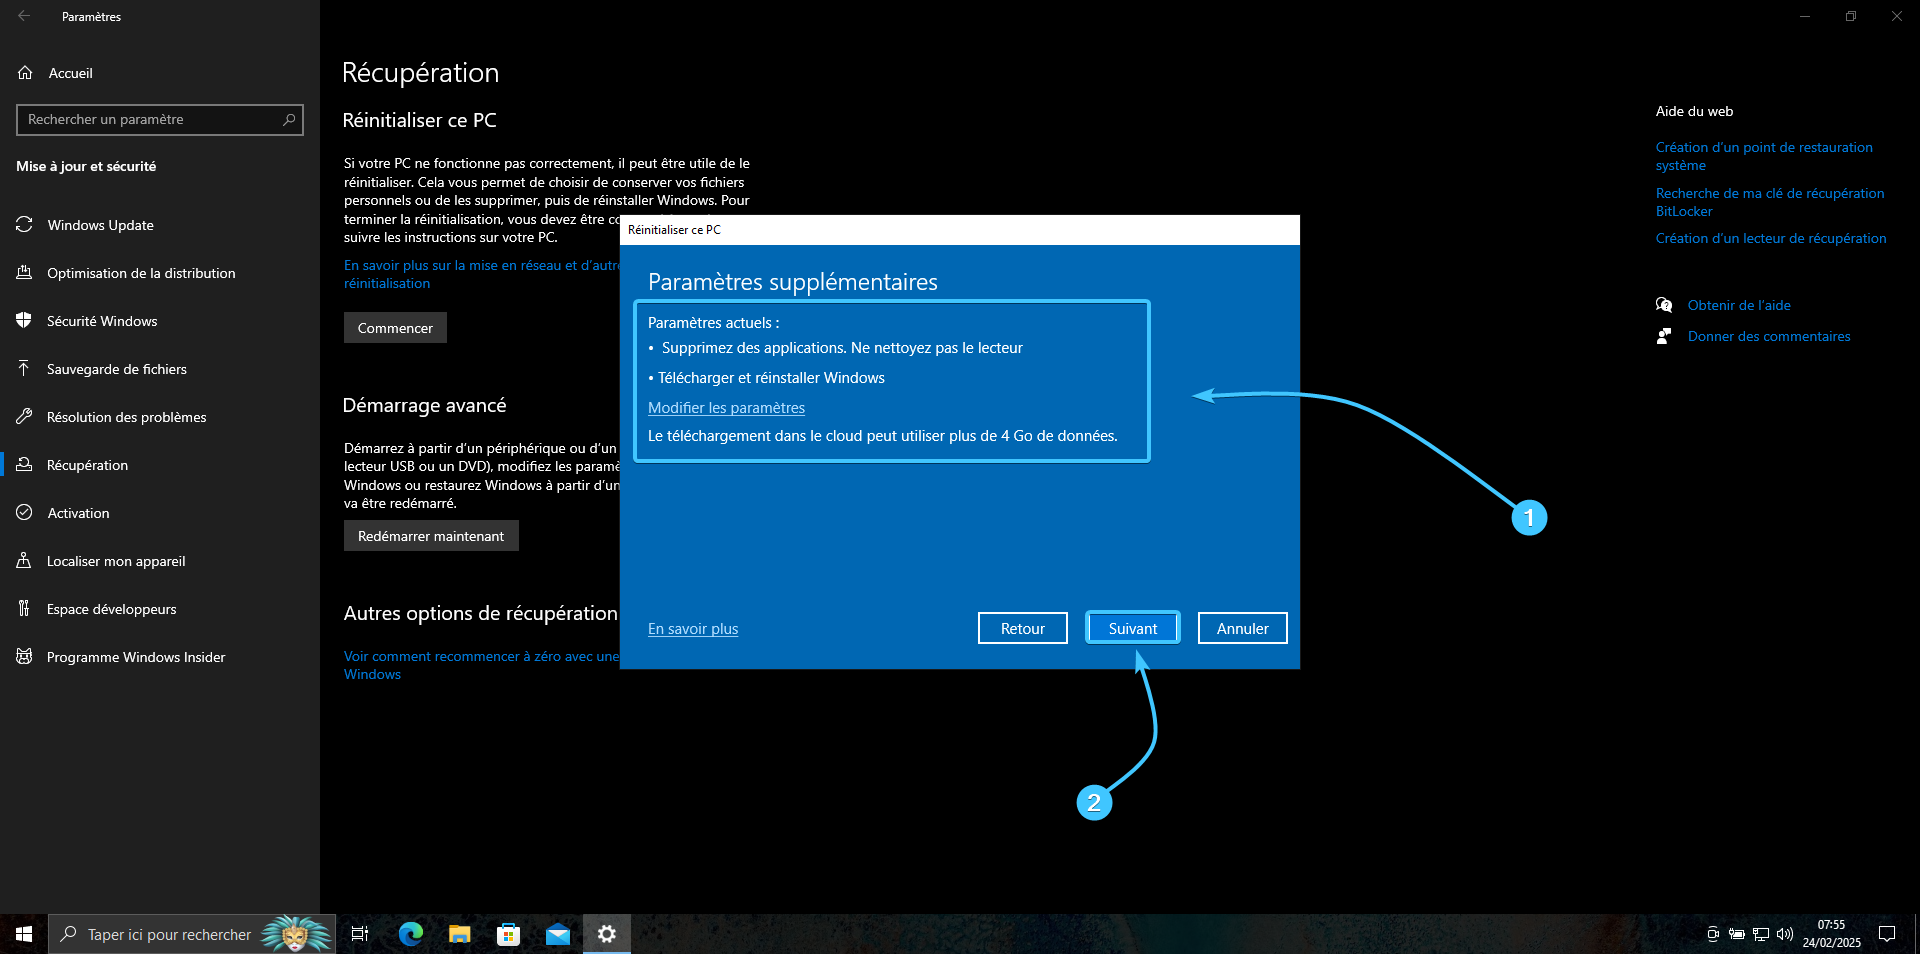Click the Donner des commentaires link
This screenshot has width=1920, height=954.
[1769, 336]
